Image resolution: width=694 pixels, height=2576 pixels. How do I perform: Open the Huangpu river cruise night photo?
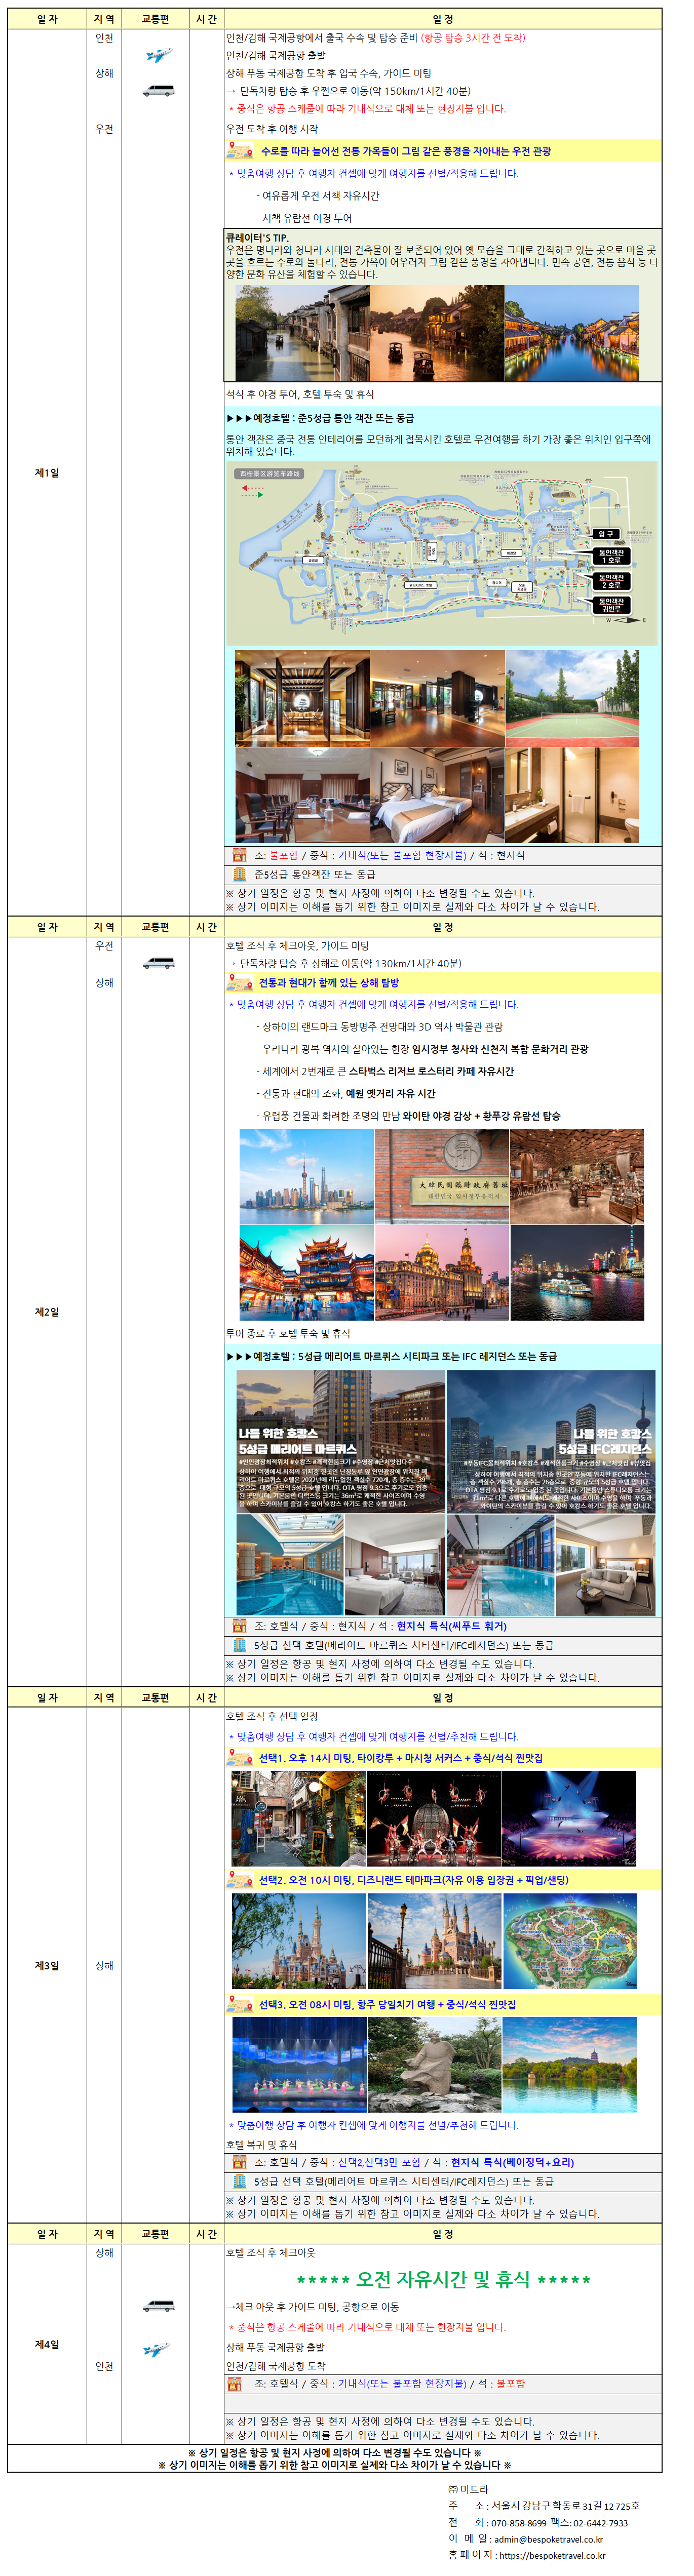577,1273
